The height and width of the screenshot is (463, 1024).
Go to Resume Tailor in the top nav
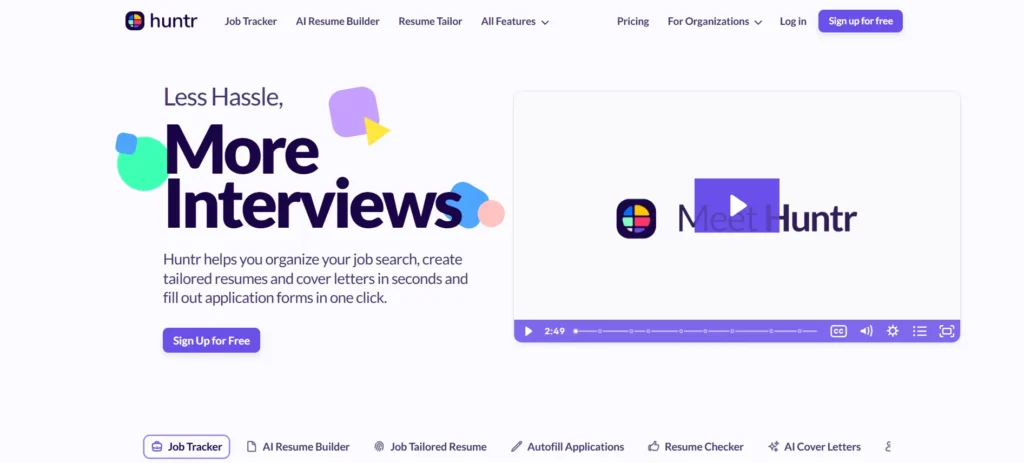[x=430, y=22]
